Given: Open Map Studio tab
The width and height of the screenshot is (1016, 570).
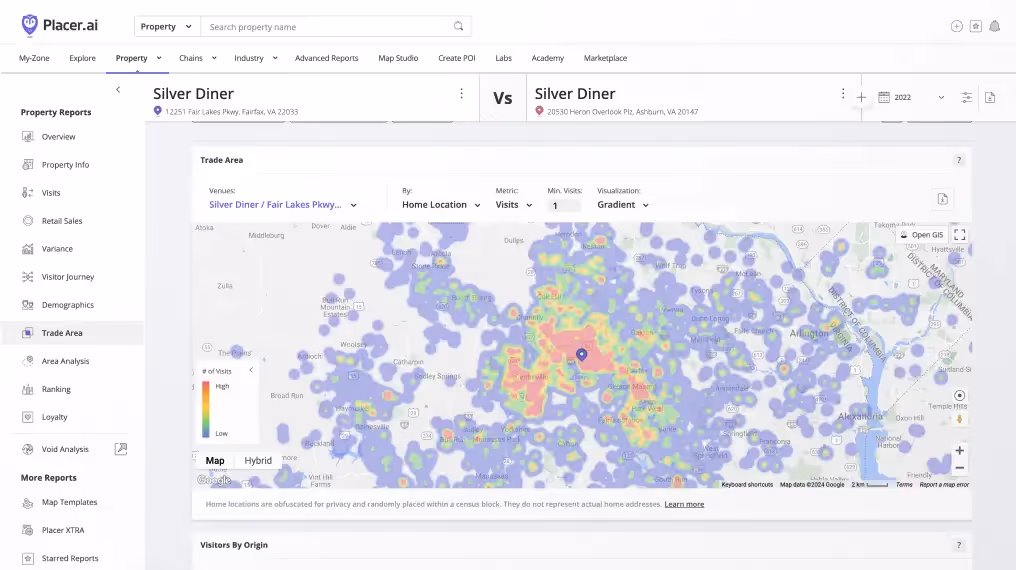Looking at the screenshot, I should pos(398,58).
